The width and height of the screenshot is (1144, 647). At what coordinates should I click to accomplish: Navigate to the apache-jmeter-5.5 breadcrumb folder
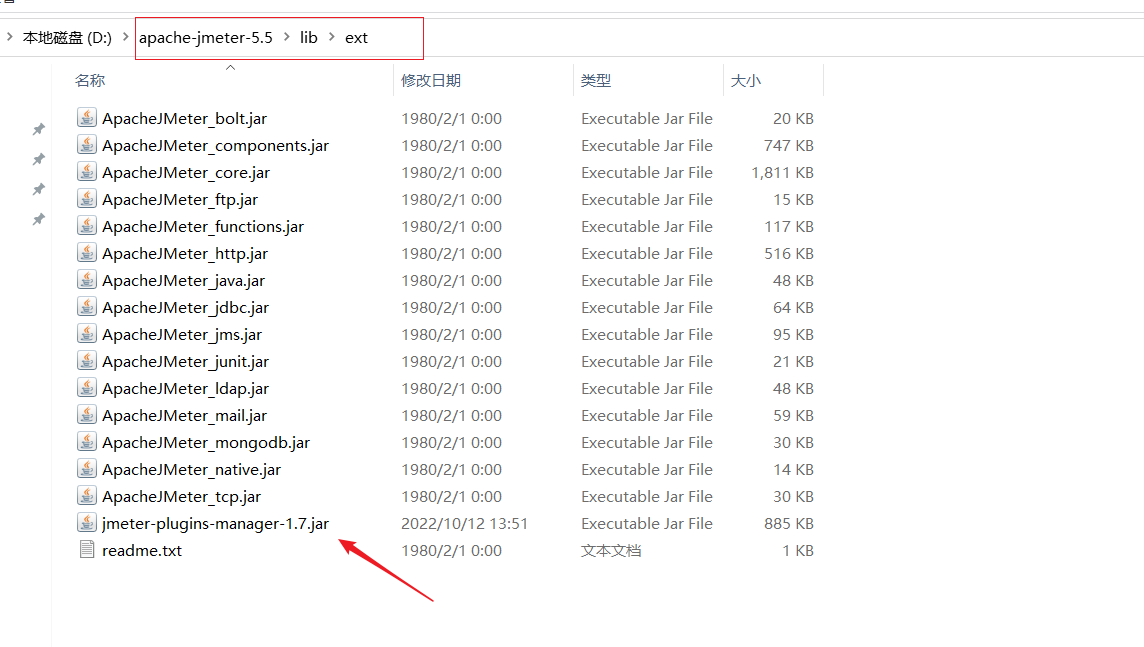click(206, 37)
